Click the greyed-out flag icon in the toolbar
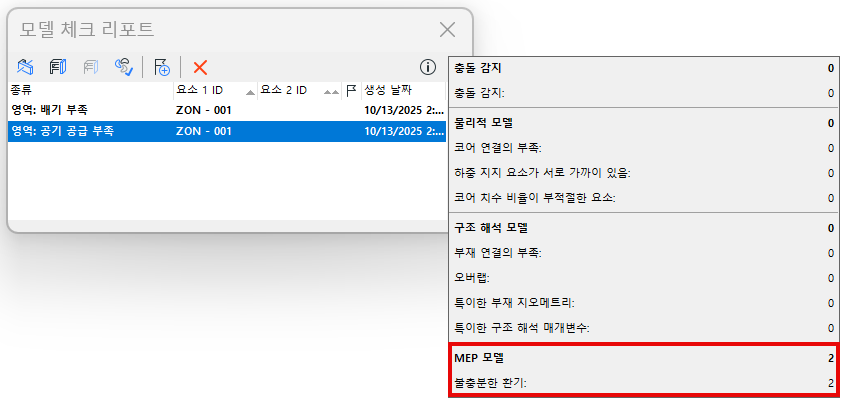The height and width of the screenshot is (404, 844). [90, 67]
